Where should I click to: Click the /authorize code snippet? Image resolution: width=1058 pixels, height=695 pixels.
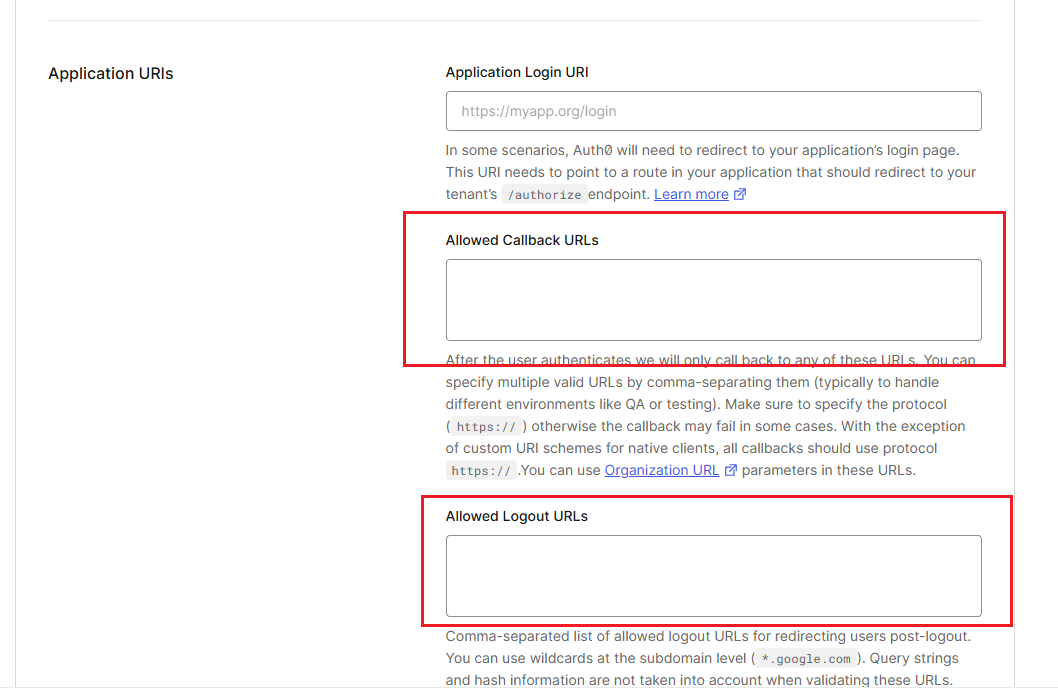click(543, 195)
